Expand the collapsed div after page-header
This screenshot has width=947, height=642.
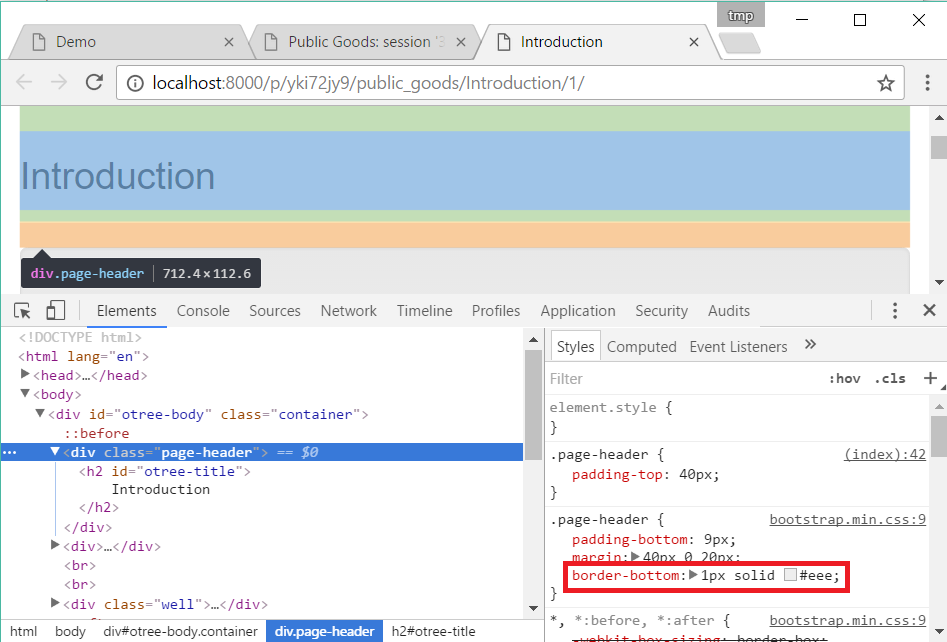pos(55,545)
